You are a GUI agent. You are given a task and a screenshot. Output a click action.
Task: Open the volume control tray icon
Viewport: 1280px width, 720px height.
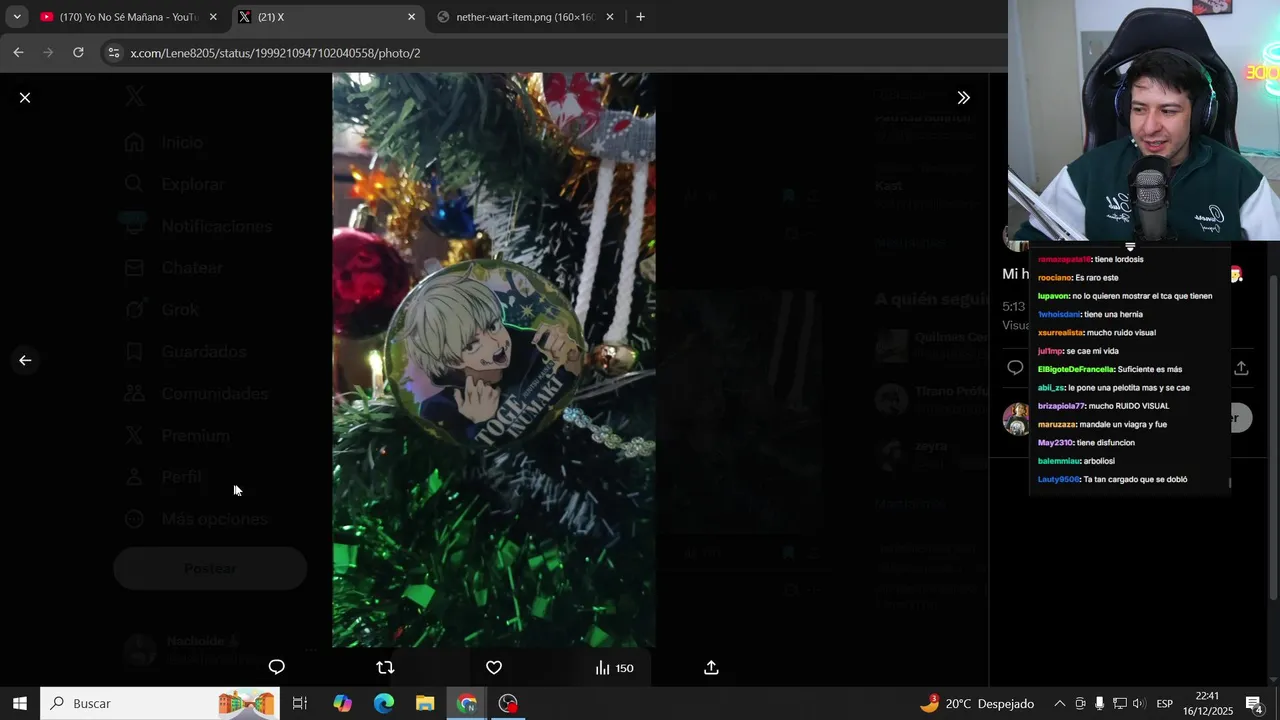1138,703
